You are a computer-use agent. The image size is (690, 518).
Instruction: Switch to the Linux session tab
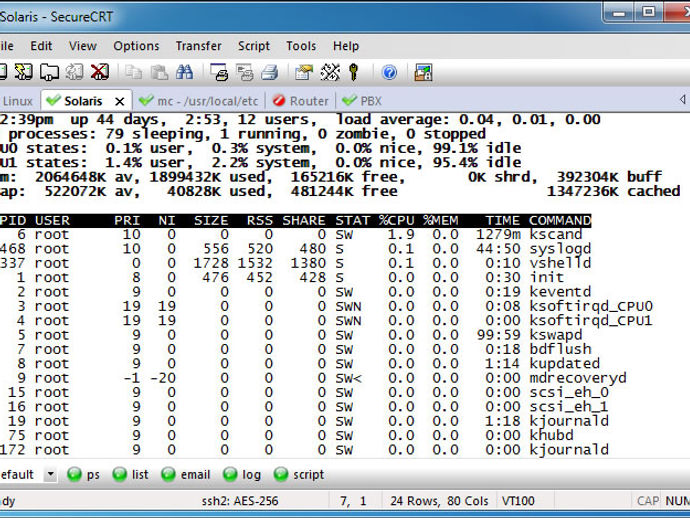[x=17, y=101]
